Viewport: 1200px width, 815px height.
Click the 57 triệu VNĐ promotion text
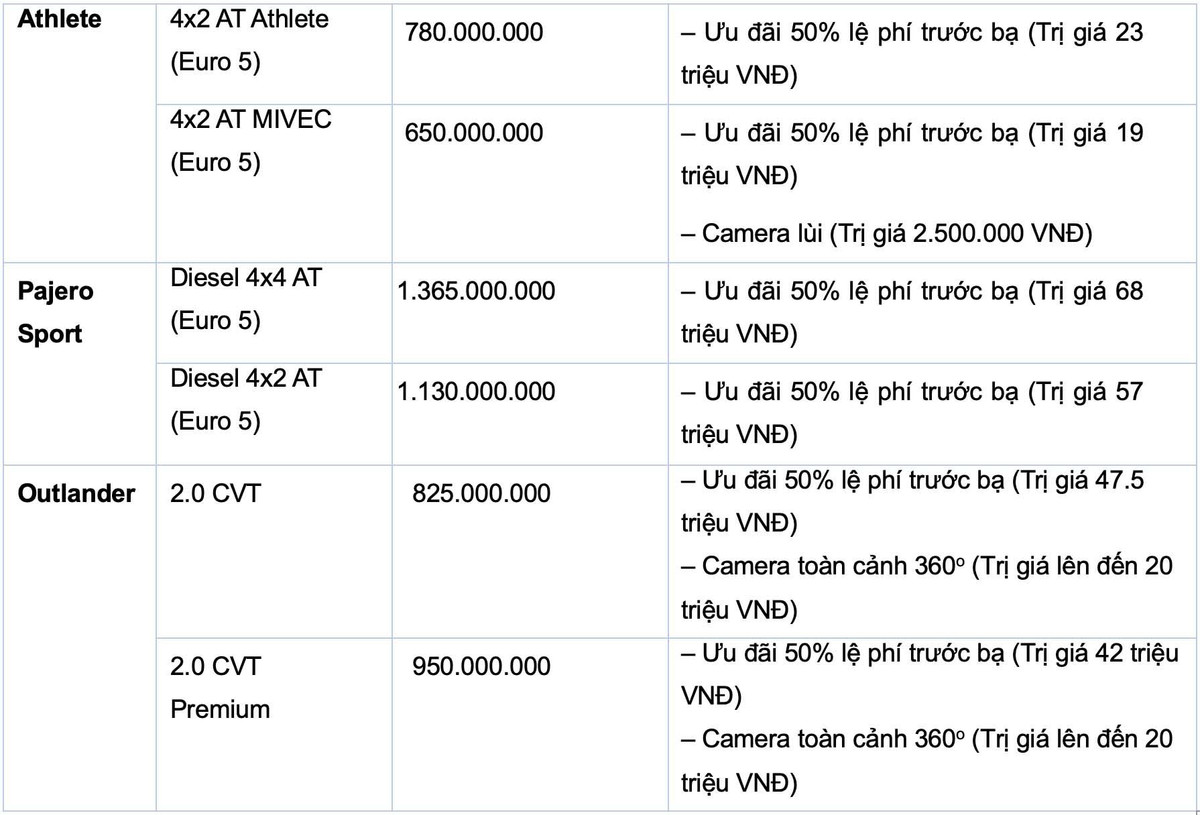(911, 412)
